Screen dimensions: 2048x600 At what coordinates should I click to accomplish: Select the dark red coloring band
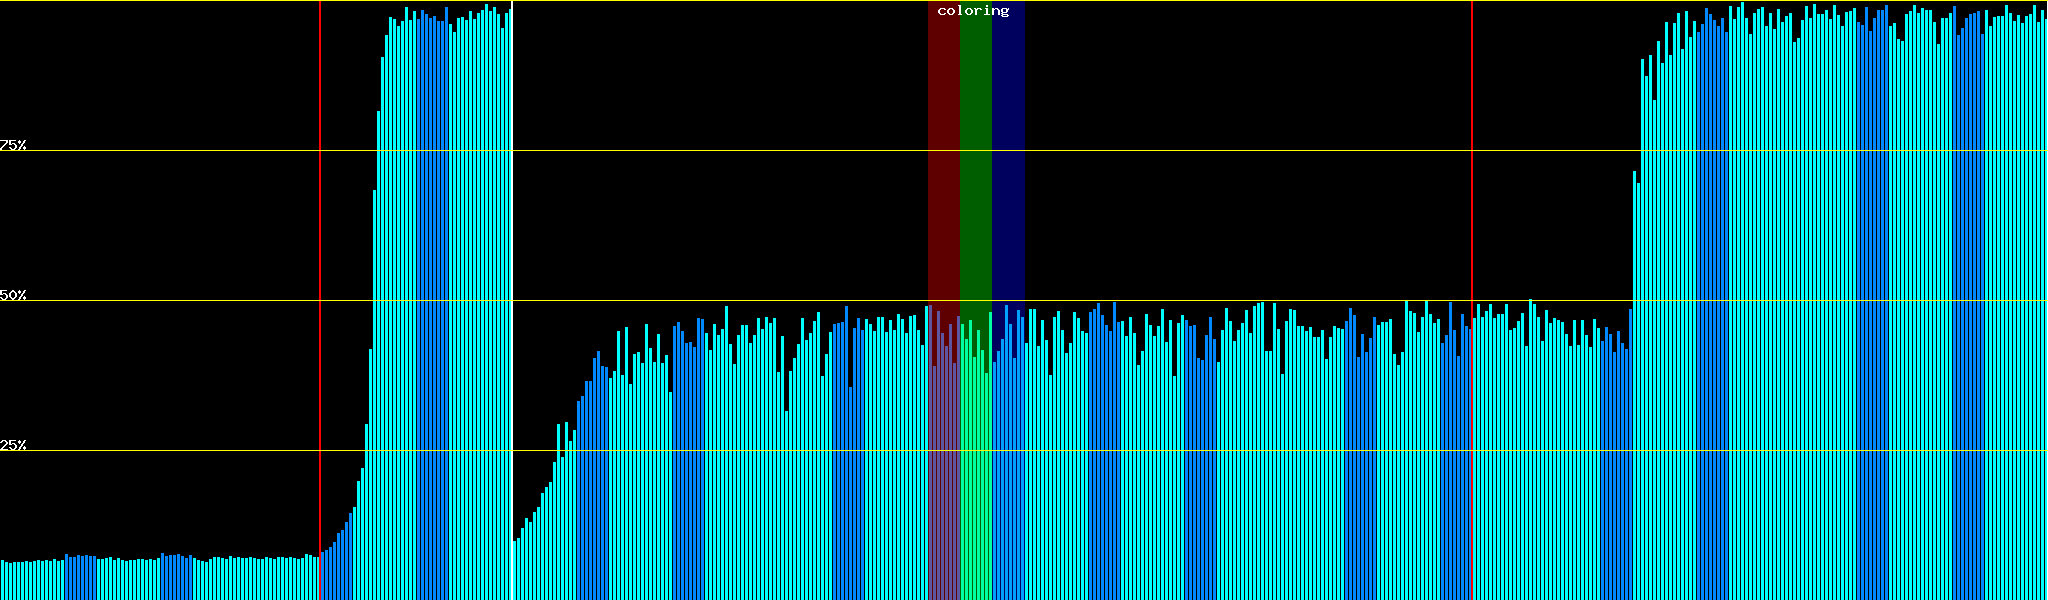pos(943,150)
